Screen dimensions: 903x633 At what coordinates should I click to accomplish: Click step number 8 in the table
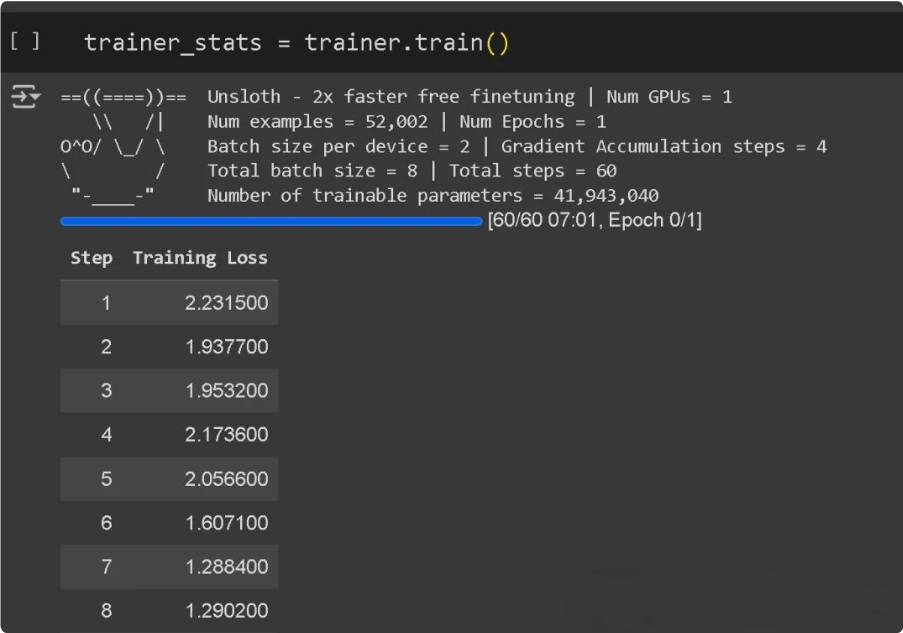point(106,610)
